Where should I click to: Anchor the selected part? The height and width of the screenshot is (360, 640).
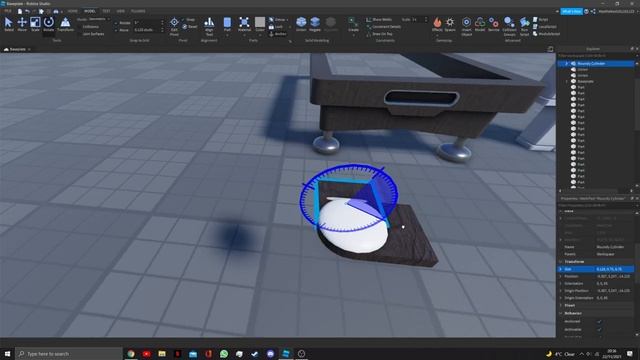(278, 34)
